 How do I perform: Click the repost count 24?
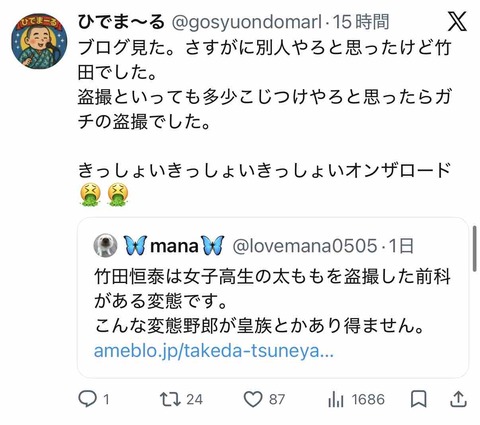(194, 399)
